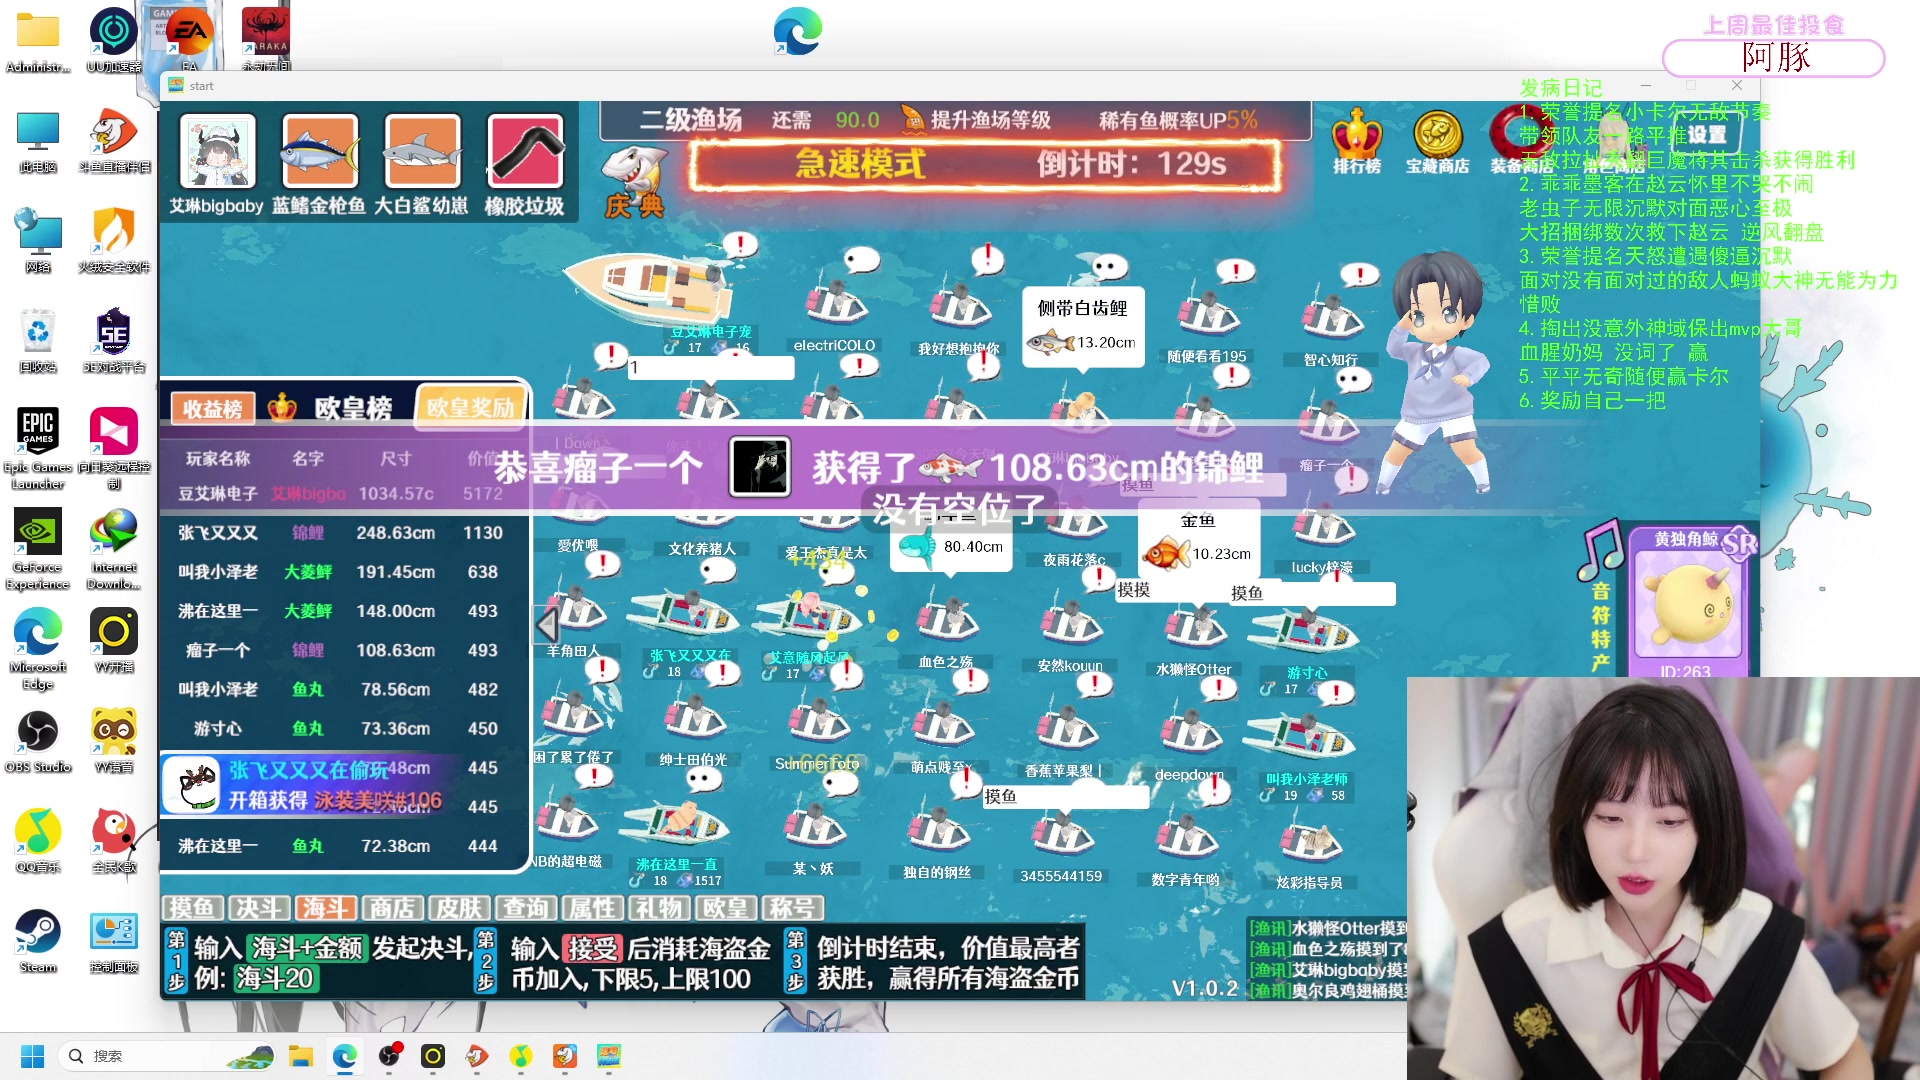Select the 欧皇 bottom tab
1920x1080 pixels.
pos(726,908)
